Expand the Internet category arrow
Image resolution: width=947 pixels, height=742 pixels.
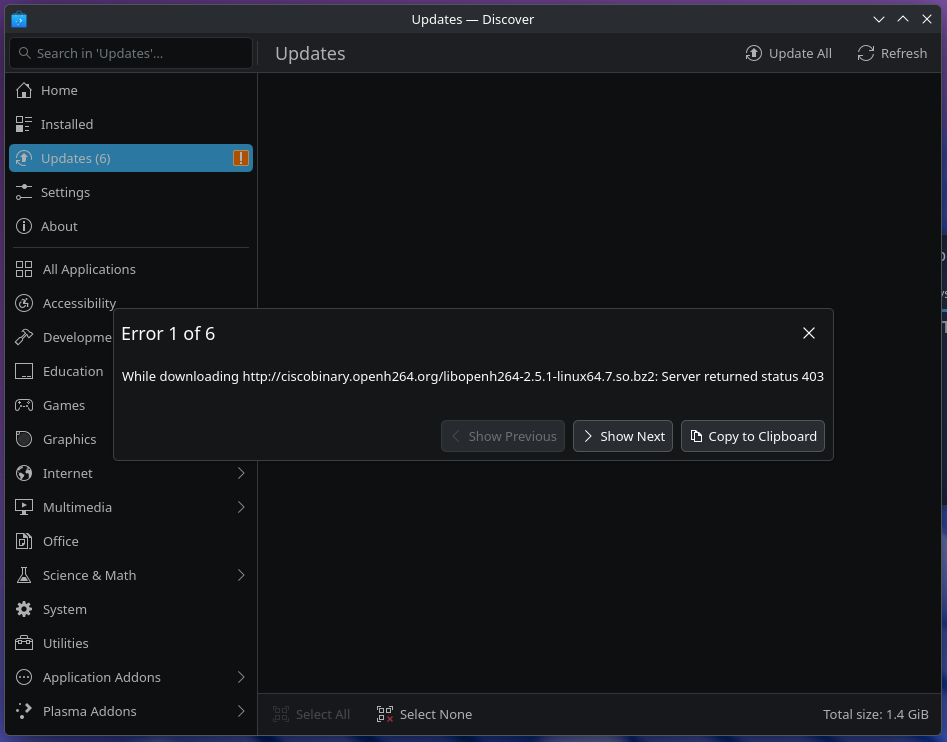click(x=240, y=473)
